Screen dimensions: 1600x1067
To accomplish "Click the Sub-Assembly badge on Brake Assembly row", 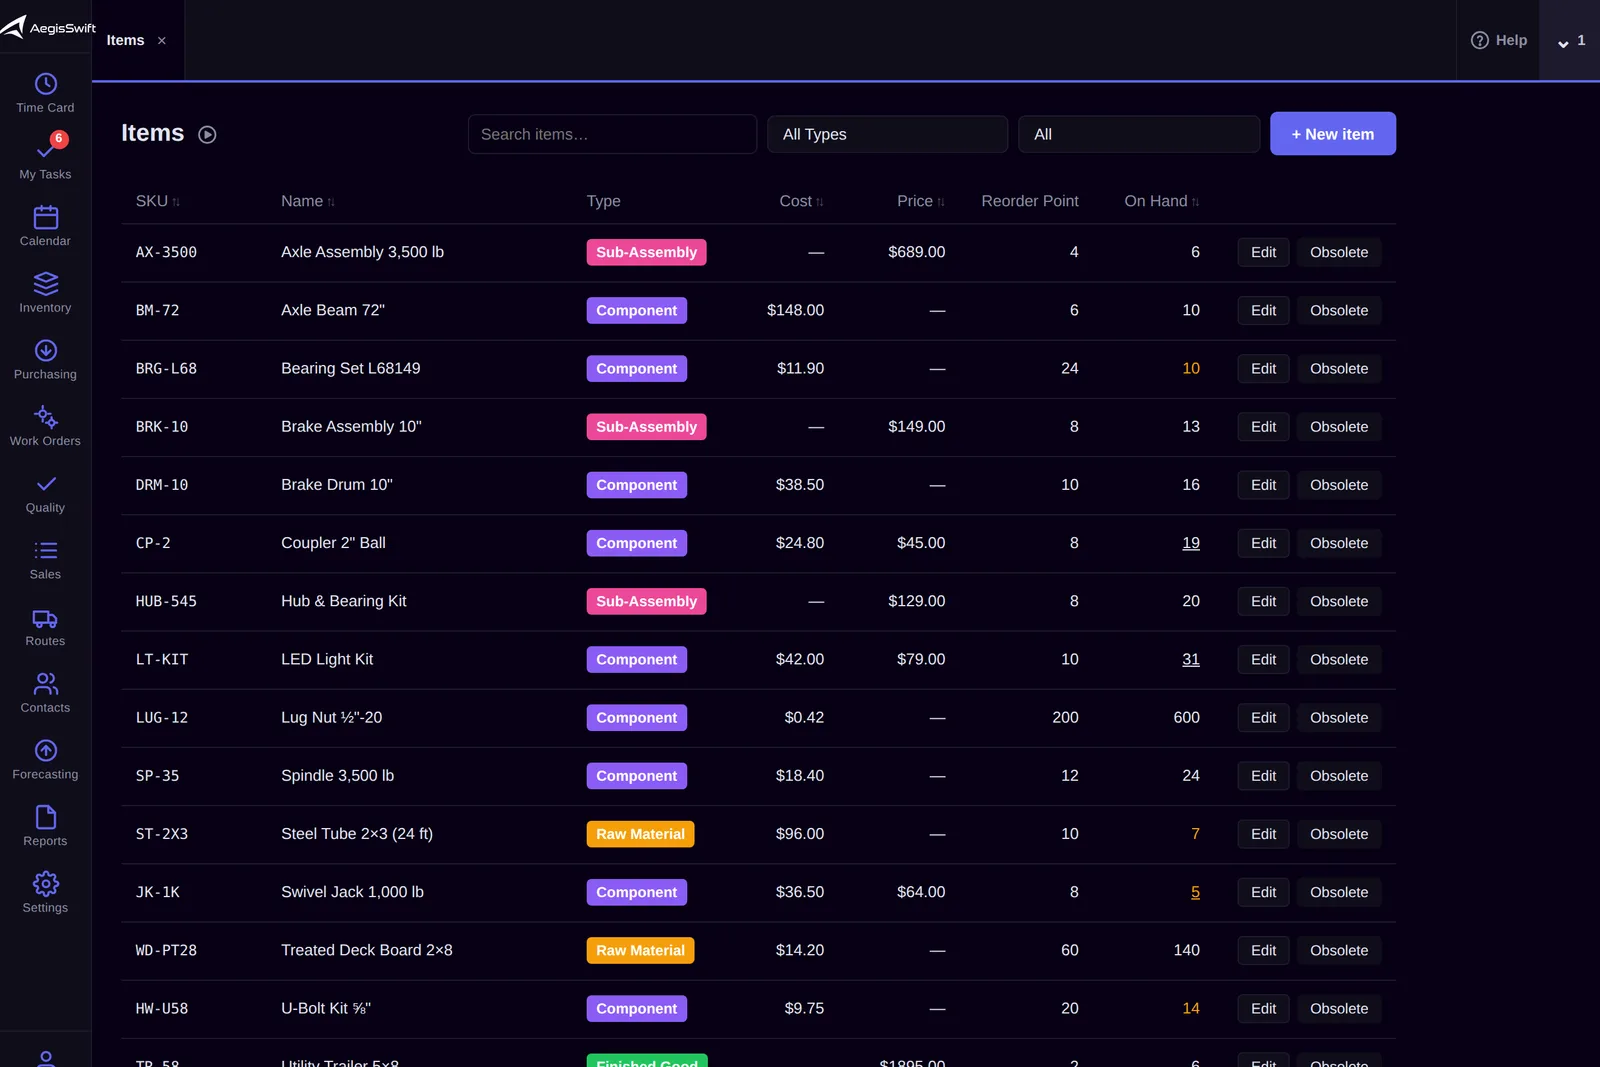I will pos(646,427).
